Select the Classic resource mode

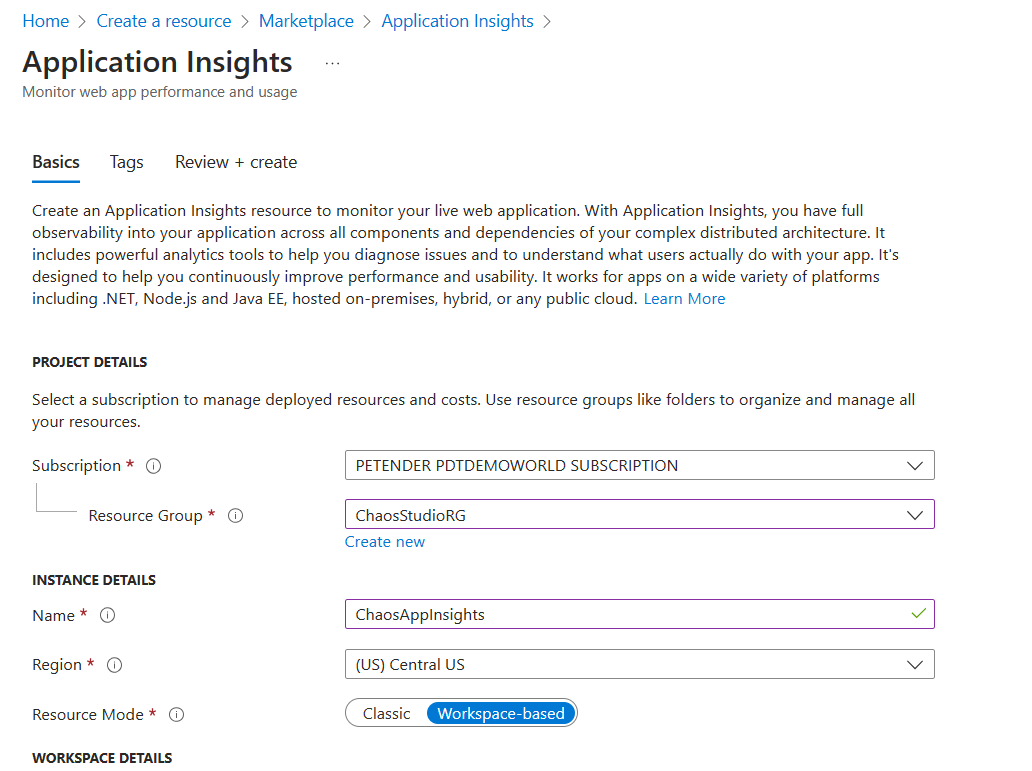point(386,713)
